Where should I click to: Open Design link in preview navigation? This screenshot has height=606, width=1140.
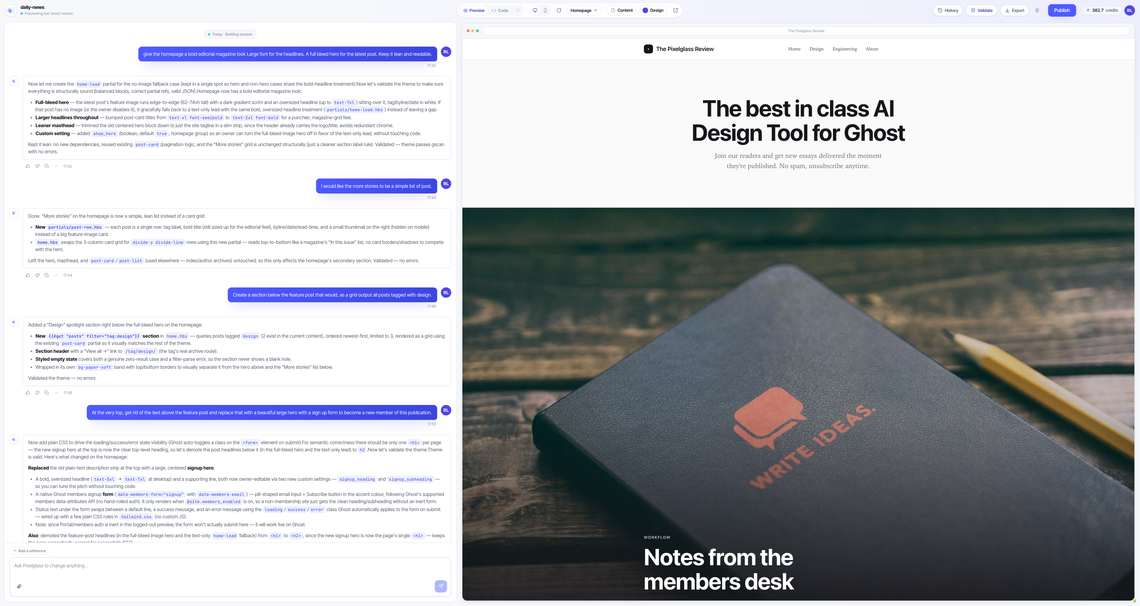pyautogui.click(x=816, y=49)
